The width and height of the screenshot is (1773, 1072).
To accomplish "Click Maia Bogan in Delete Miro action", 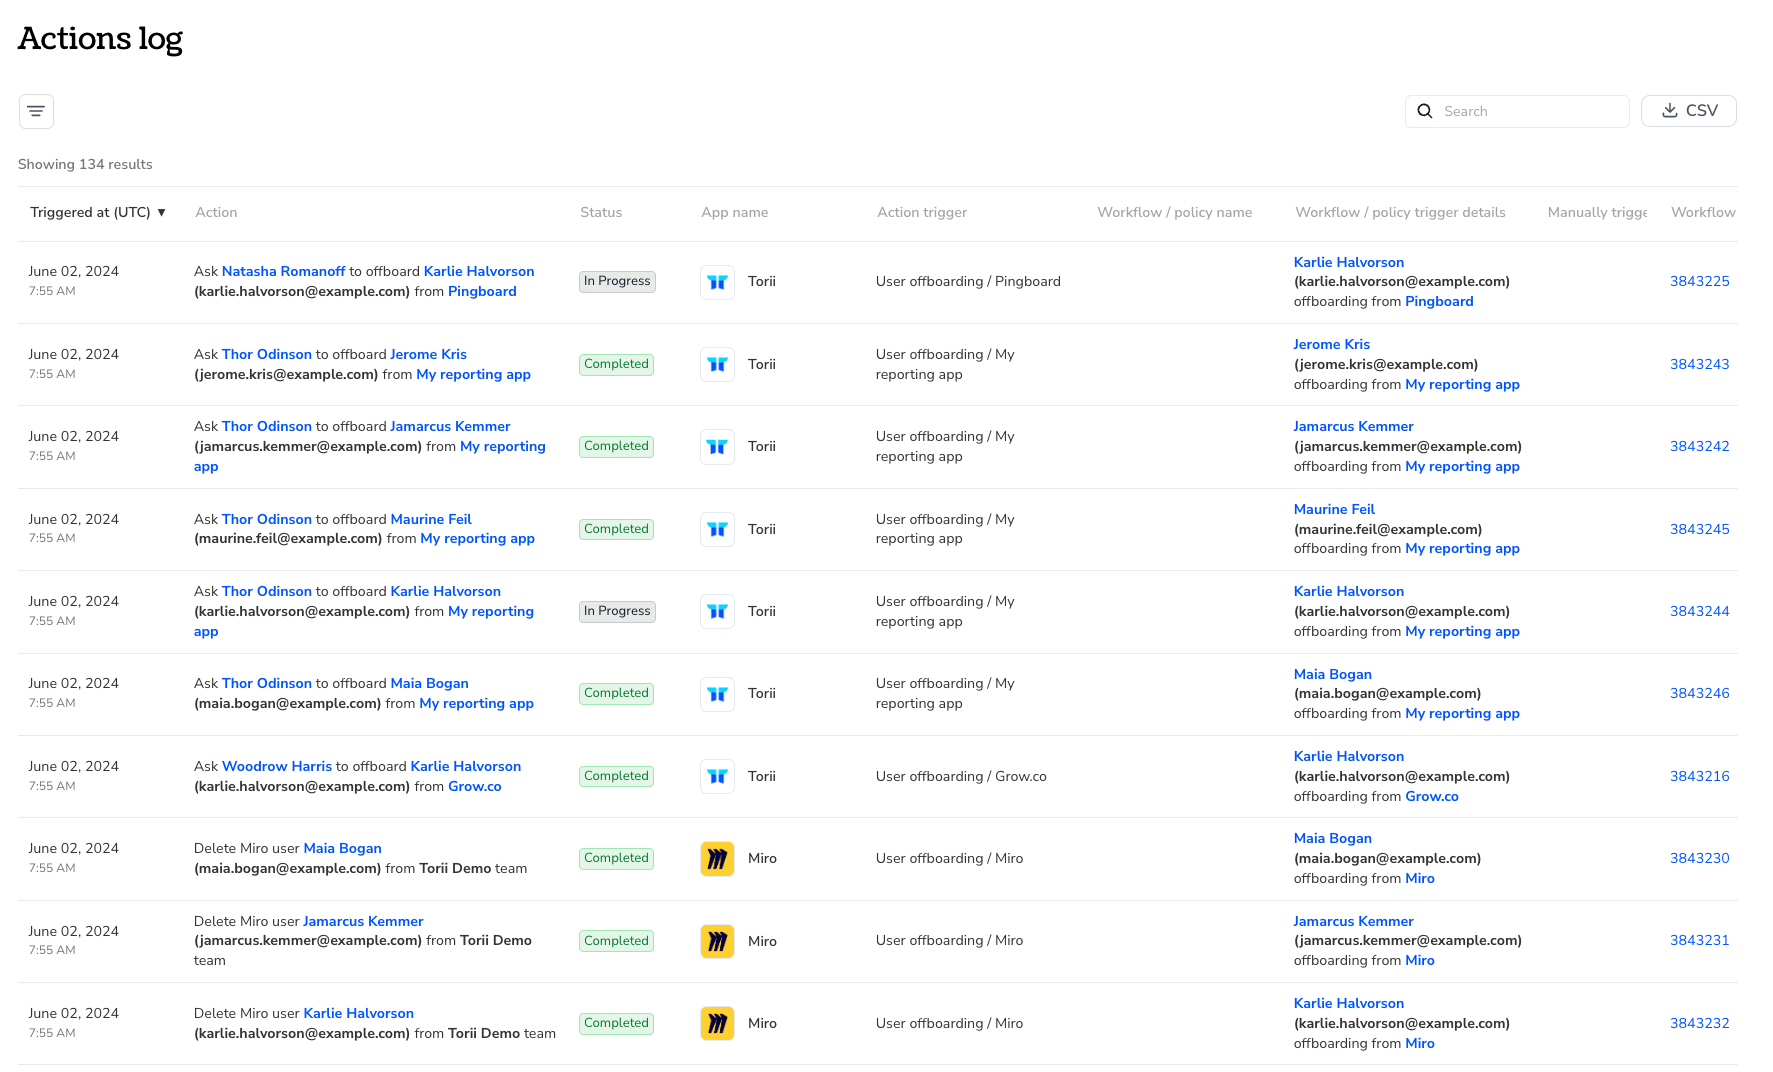I will (342, 848).
